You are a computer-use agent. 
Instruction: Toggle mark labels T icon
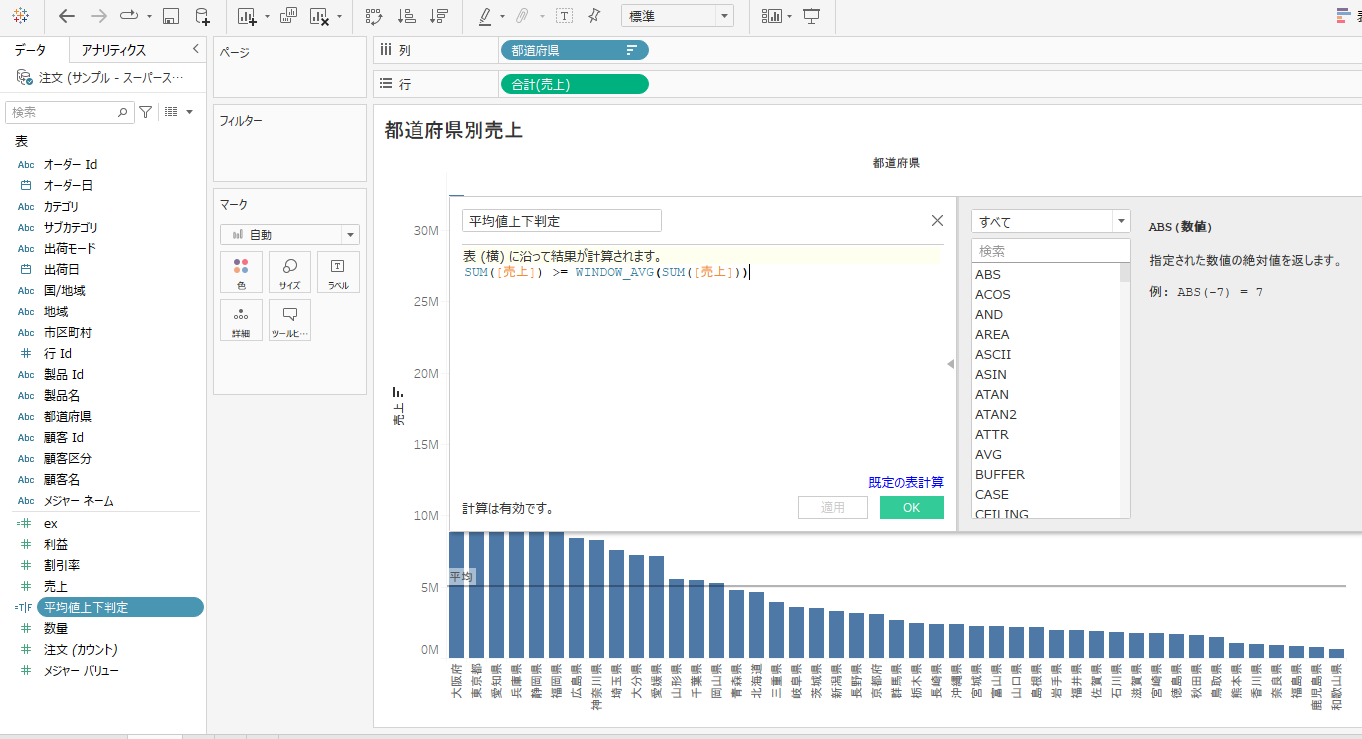click(564, 16)
